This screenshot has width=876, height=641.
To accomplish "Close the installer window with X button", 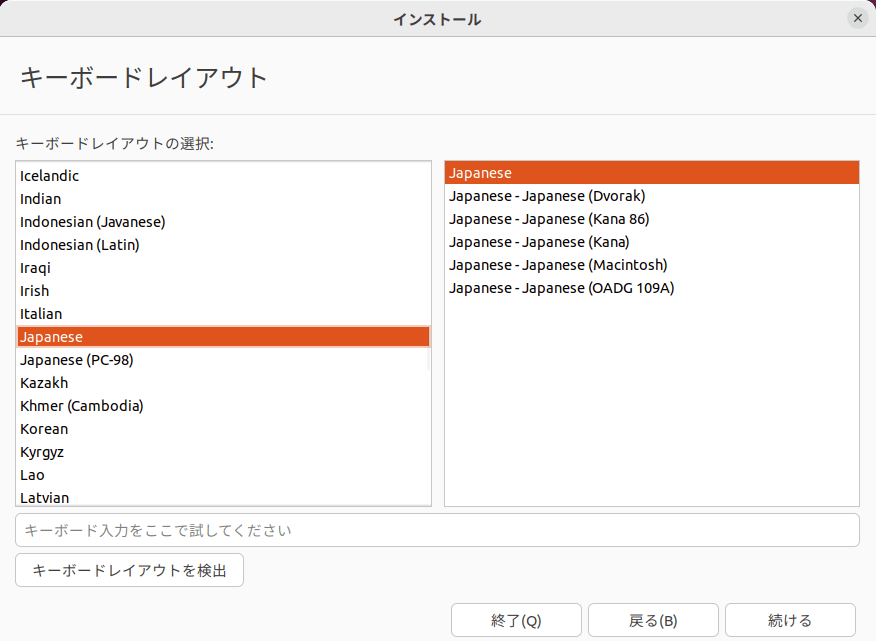I will click(858, 18).
